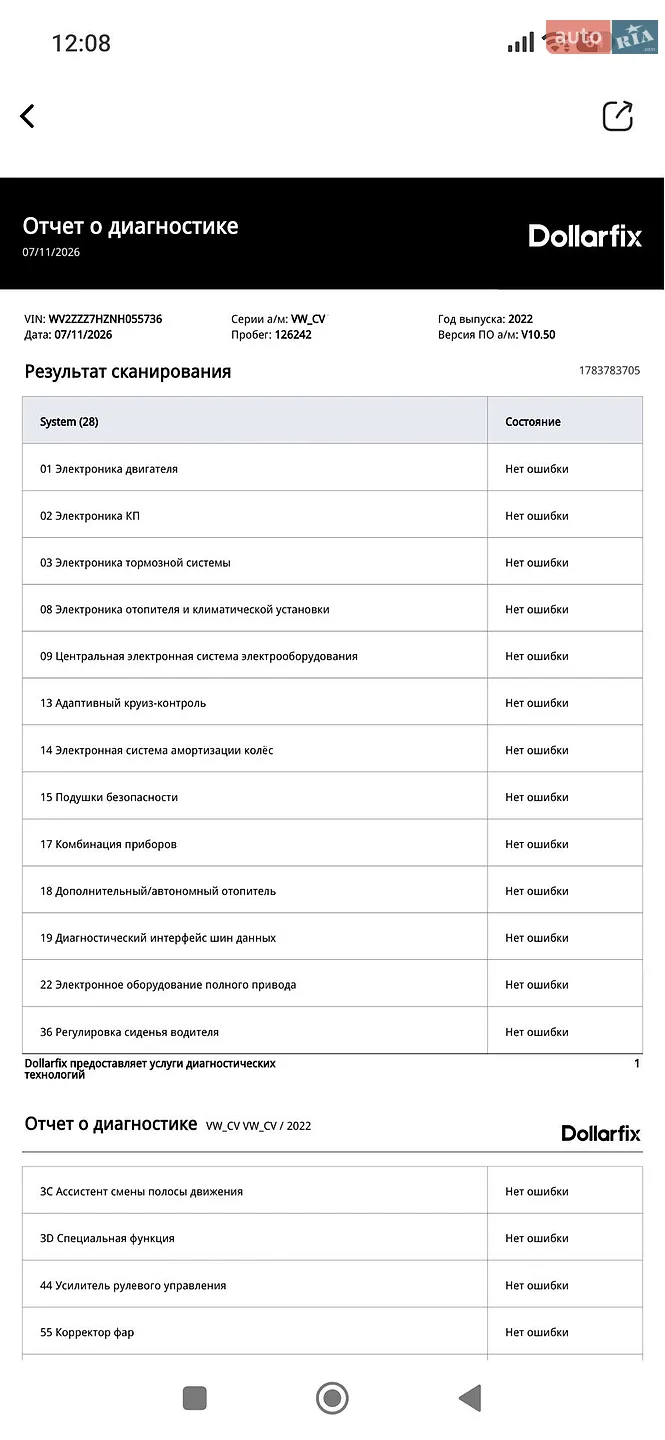
Task: Tap the Android back triangle button
Action: 469,1398
